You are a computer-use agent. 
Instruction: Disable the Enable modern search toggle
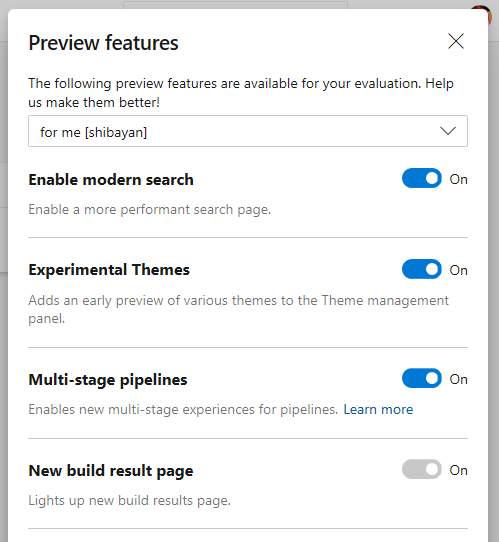tap(422, 178)
